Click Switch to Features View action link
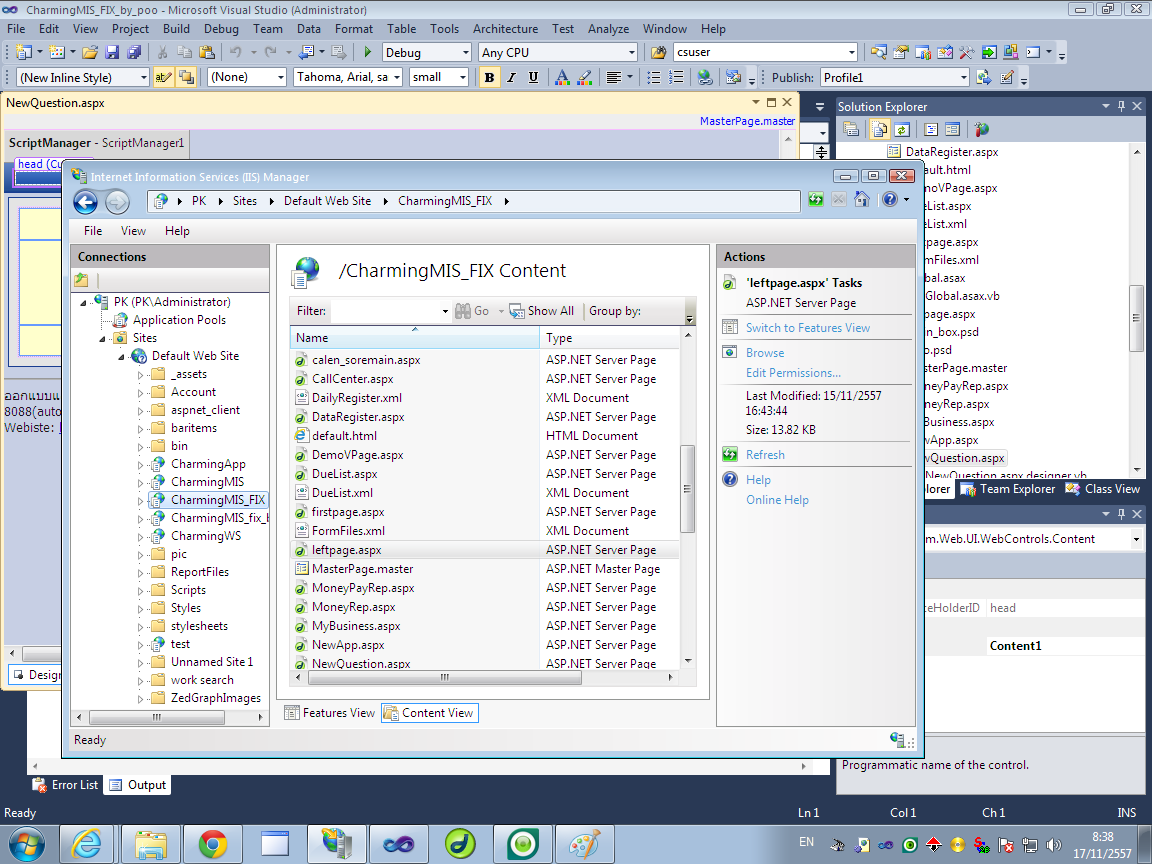The image size is (1152, 864). (807, 328)
